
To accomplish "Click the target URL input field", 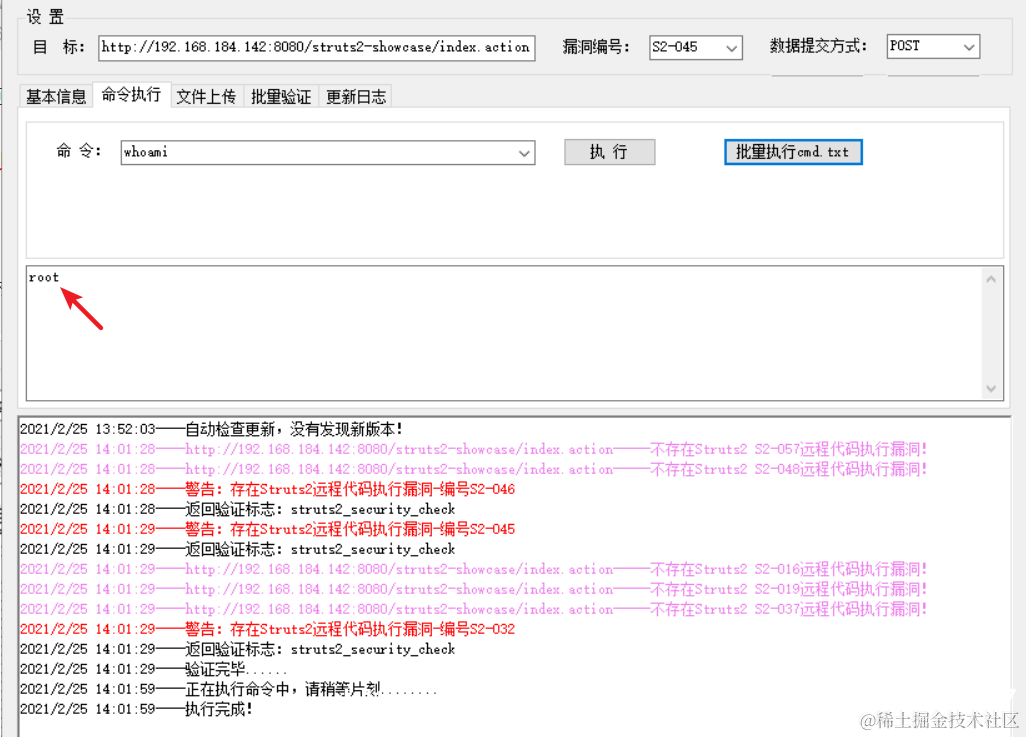I will coord(317,48).
